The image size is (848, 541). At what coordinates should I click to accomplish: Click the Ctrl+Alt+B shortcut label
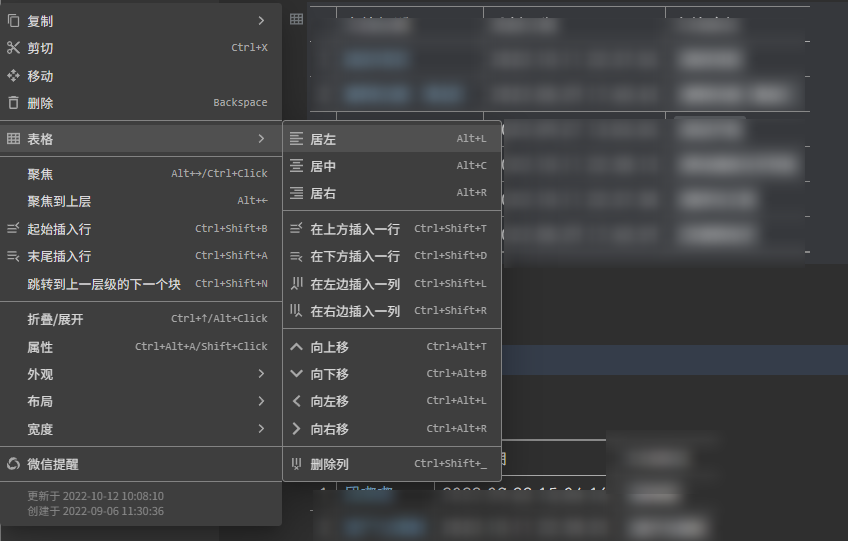point(456,373)
